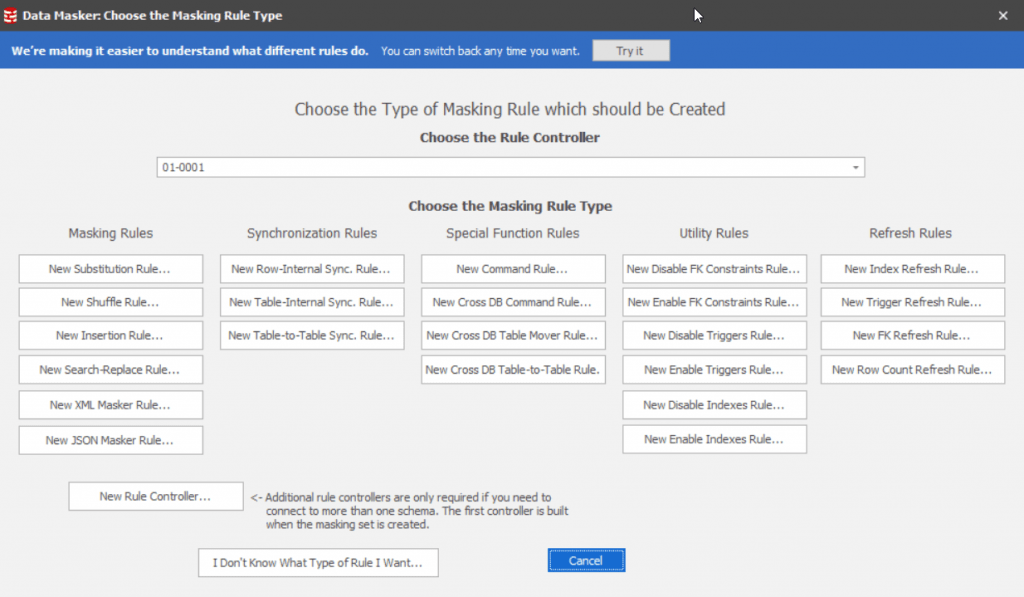Image resolution: width=1024 pixels, height=597 pixels.
Task: Create New Row-Internal Sync. Rule
Action: point(312,269)
